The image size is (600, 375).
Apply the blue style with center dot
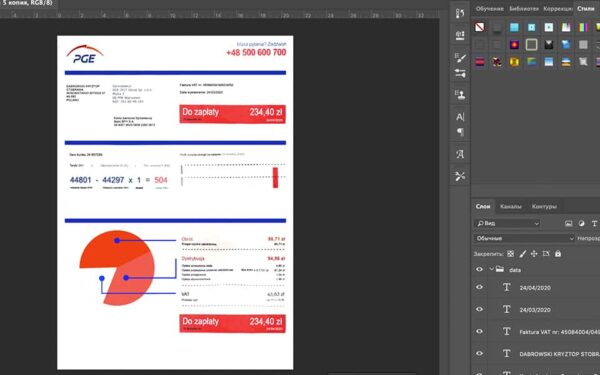[x=531, y=27]
